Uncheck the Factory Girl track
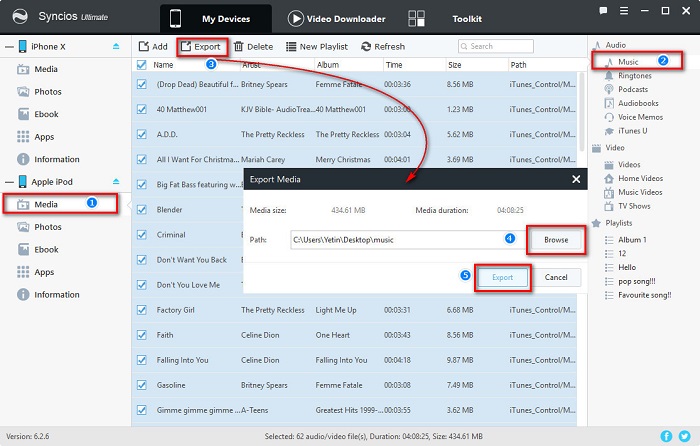Screen dimensions: 700x446 (142, 309)
